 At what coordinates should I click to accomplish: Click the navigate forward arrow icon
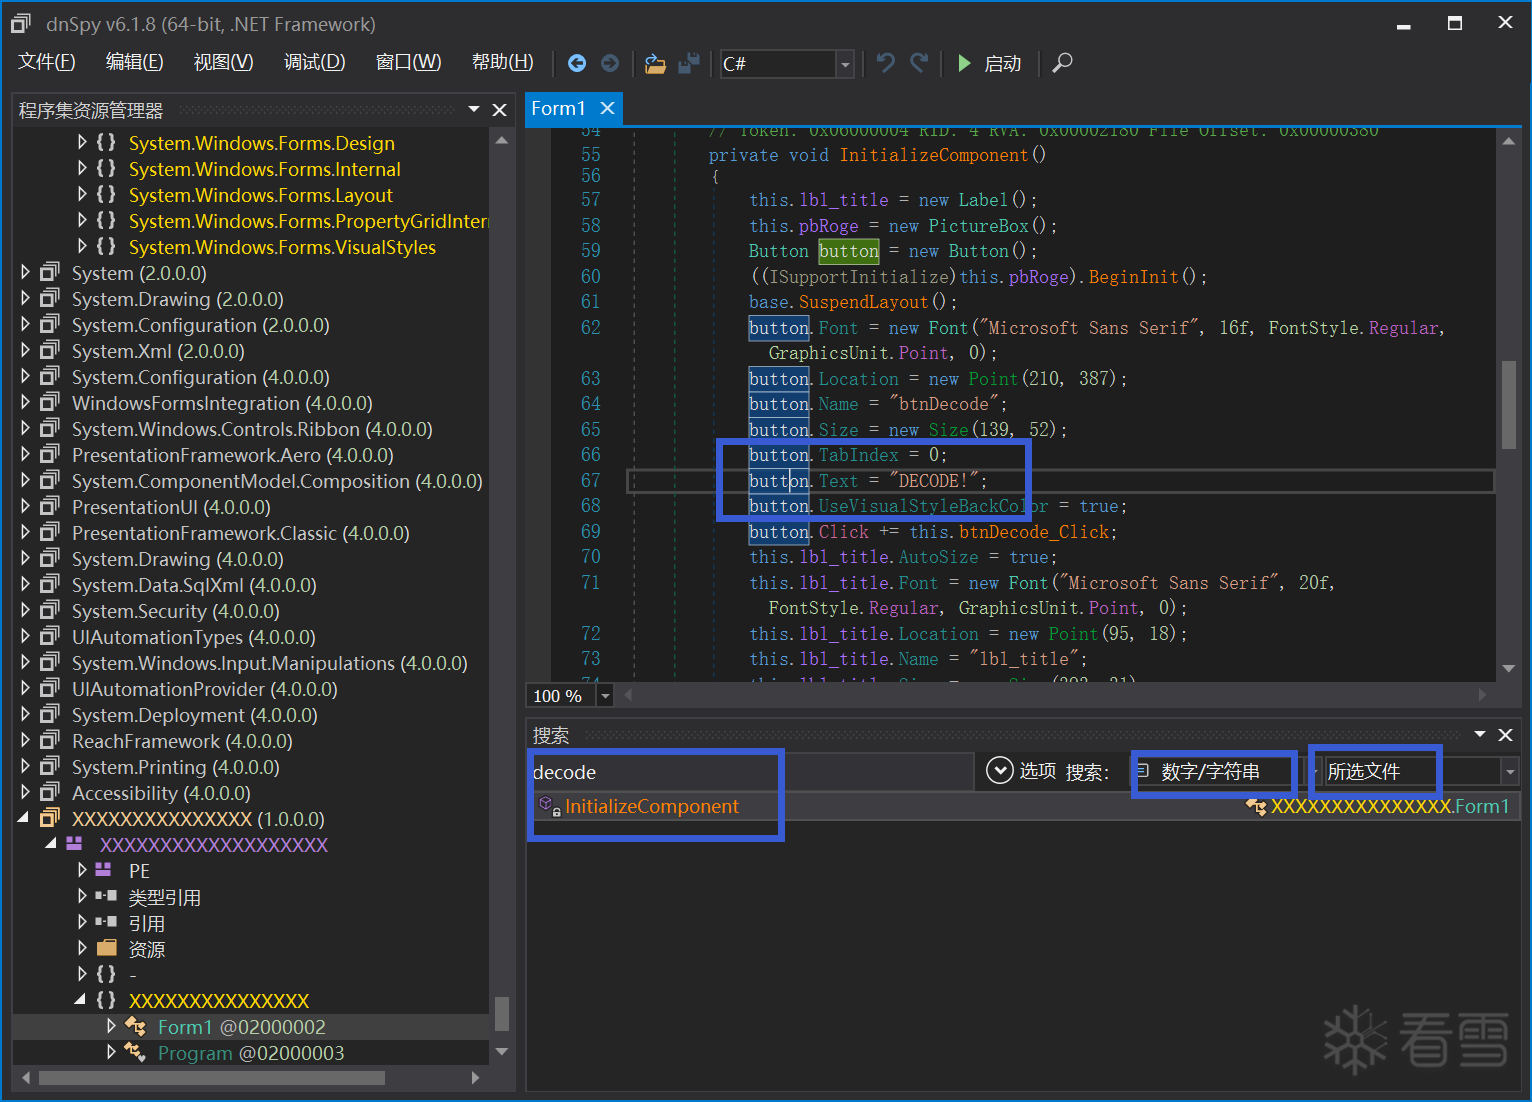tap(610, 63)
